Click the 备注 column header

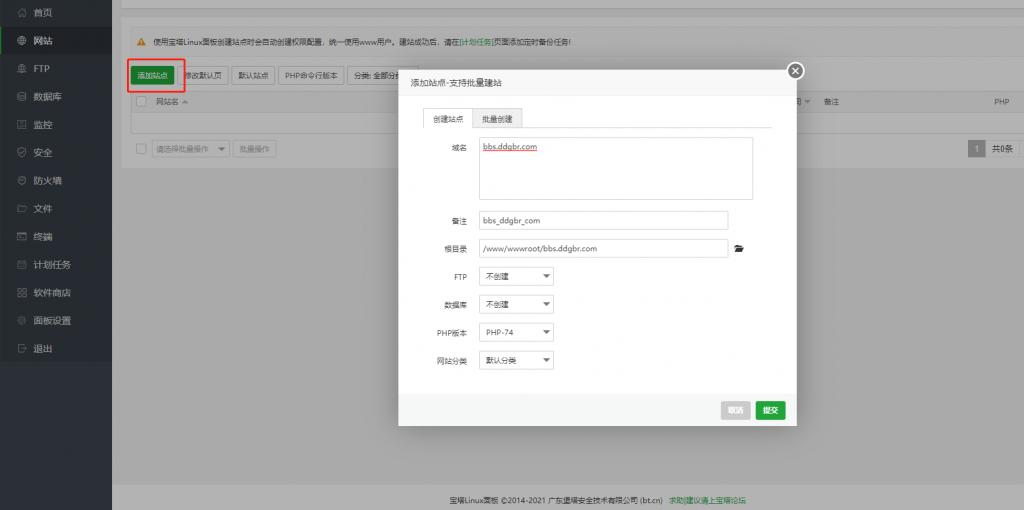831,102
